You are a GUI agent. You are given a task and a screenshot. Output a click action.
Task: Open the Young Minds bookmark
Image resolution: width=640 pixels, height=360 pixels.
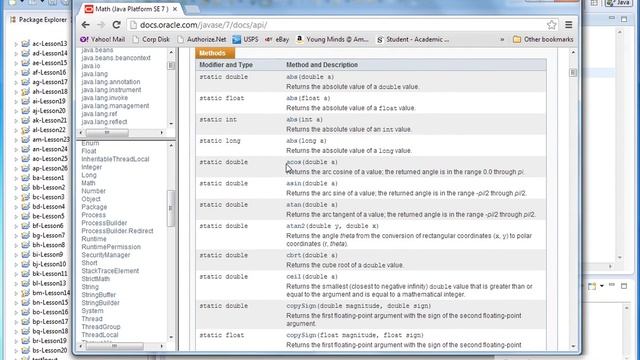pyautogui.click(x=332, y=40)
